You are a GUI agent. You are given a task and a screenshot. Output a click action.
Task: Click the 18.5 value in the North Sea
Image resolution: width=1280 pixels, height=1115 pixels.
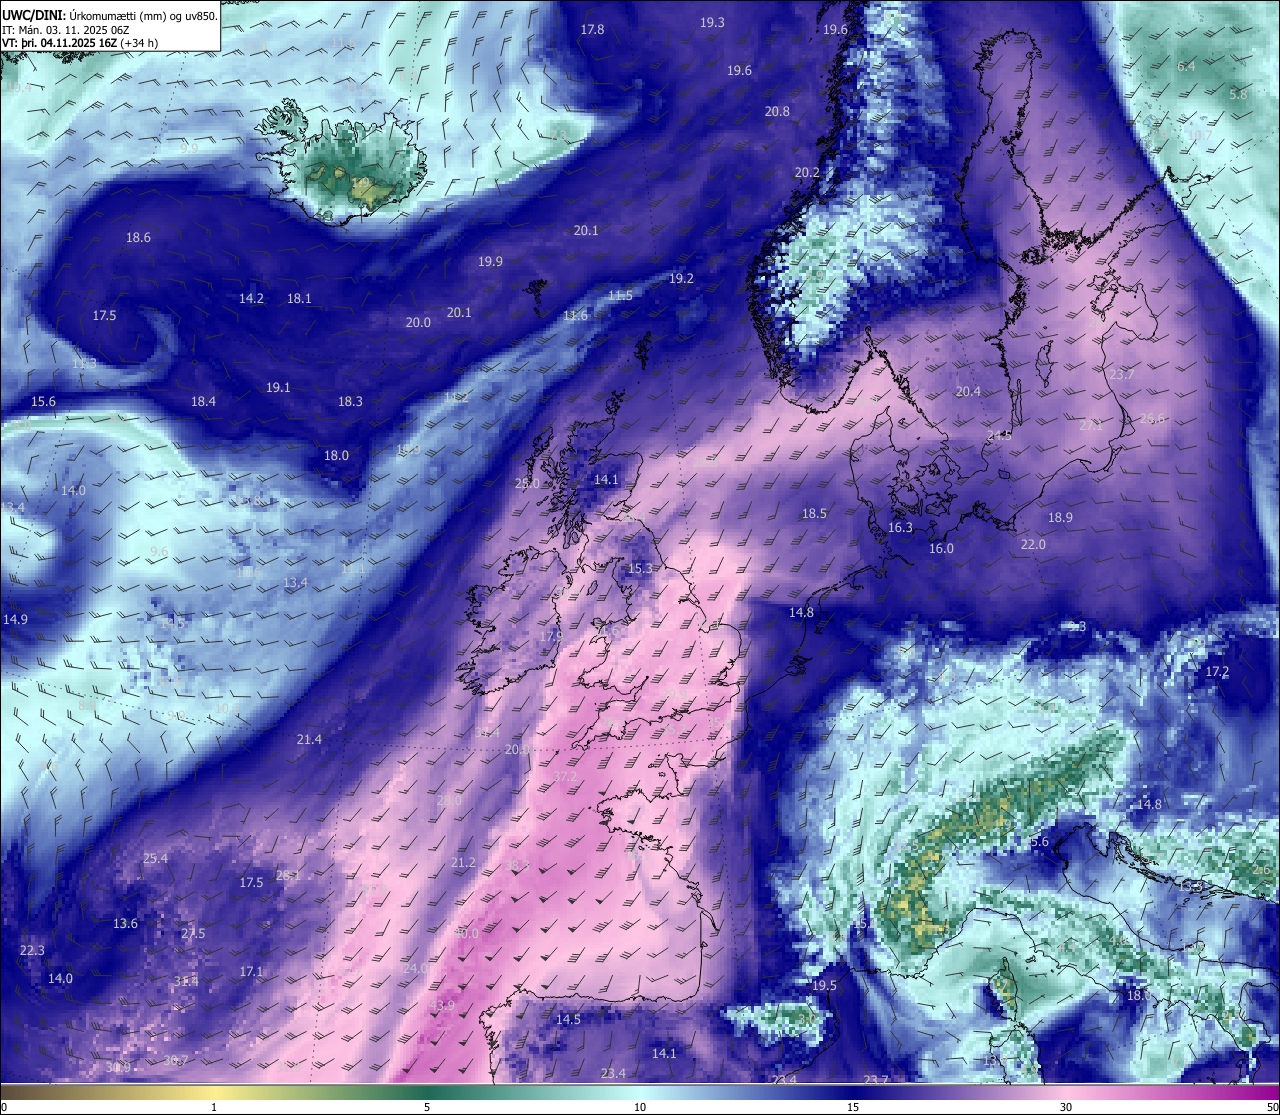pyautogui.click(x=814, y=514)
